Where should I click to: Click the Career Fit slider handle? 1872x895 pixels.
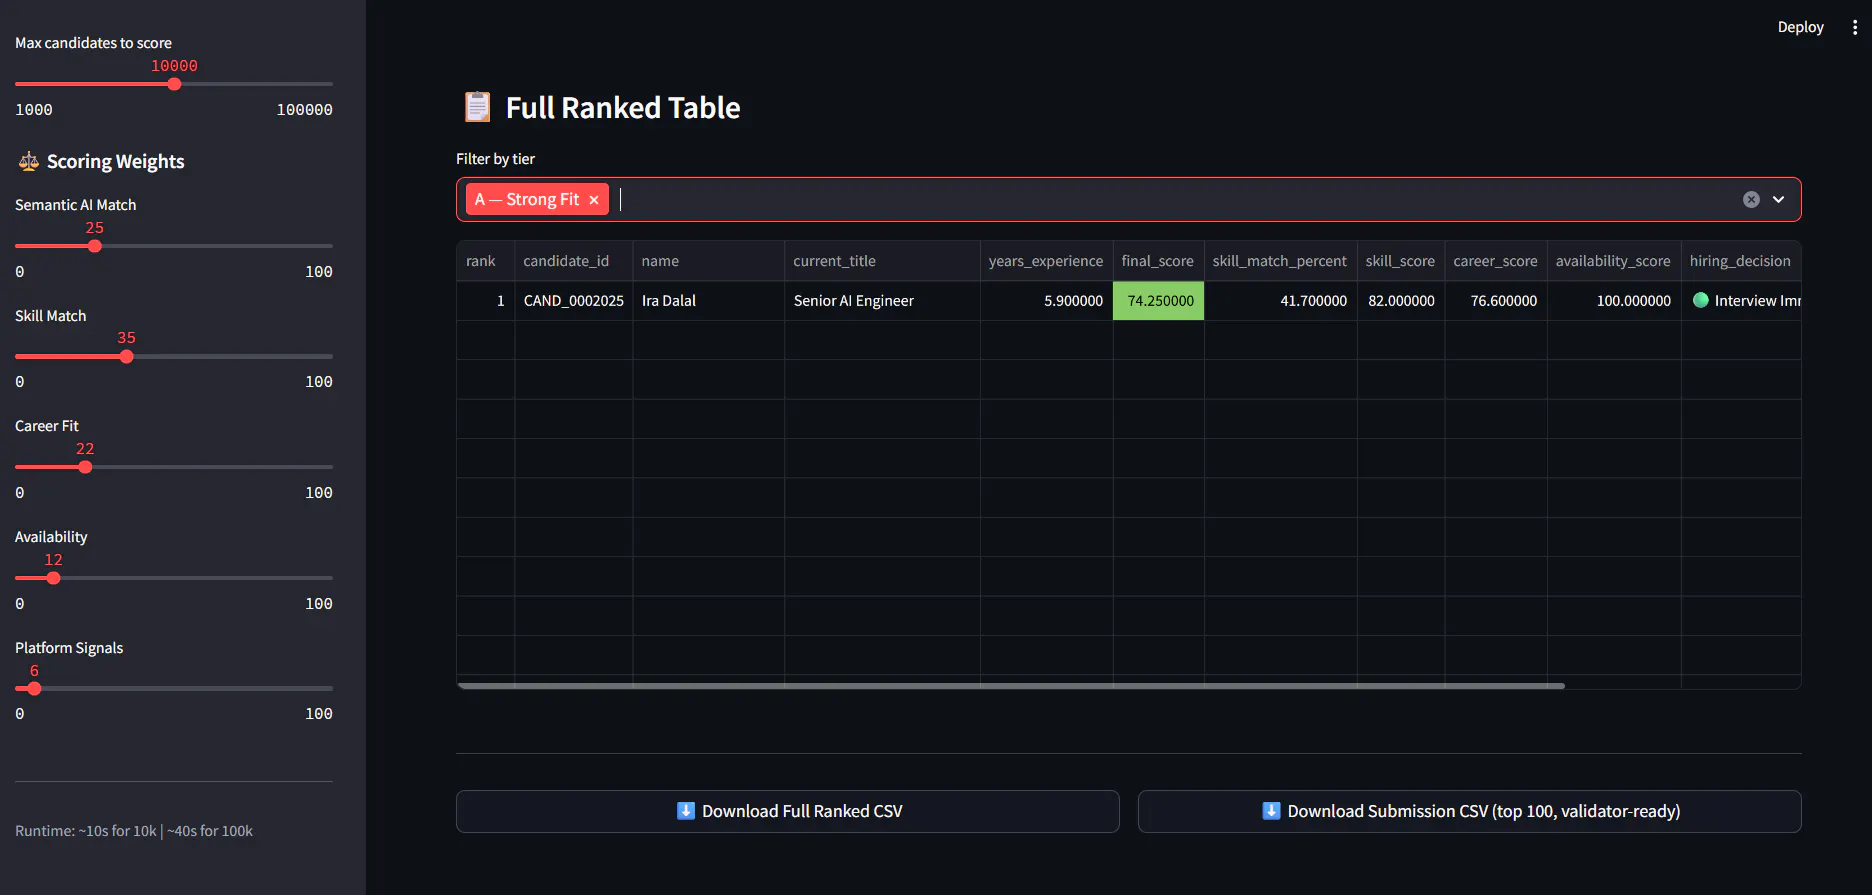click(85, 467)
